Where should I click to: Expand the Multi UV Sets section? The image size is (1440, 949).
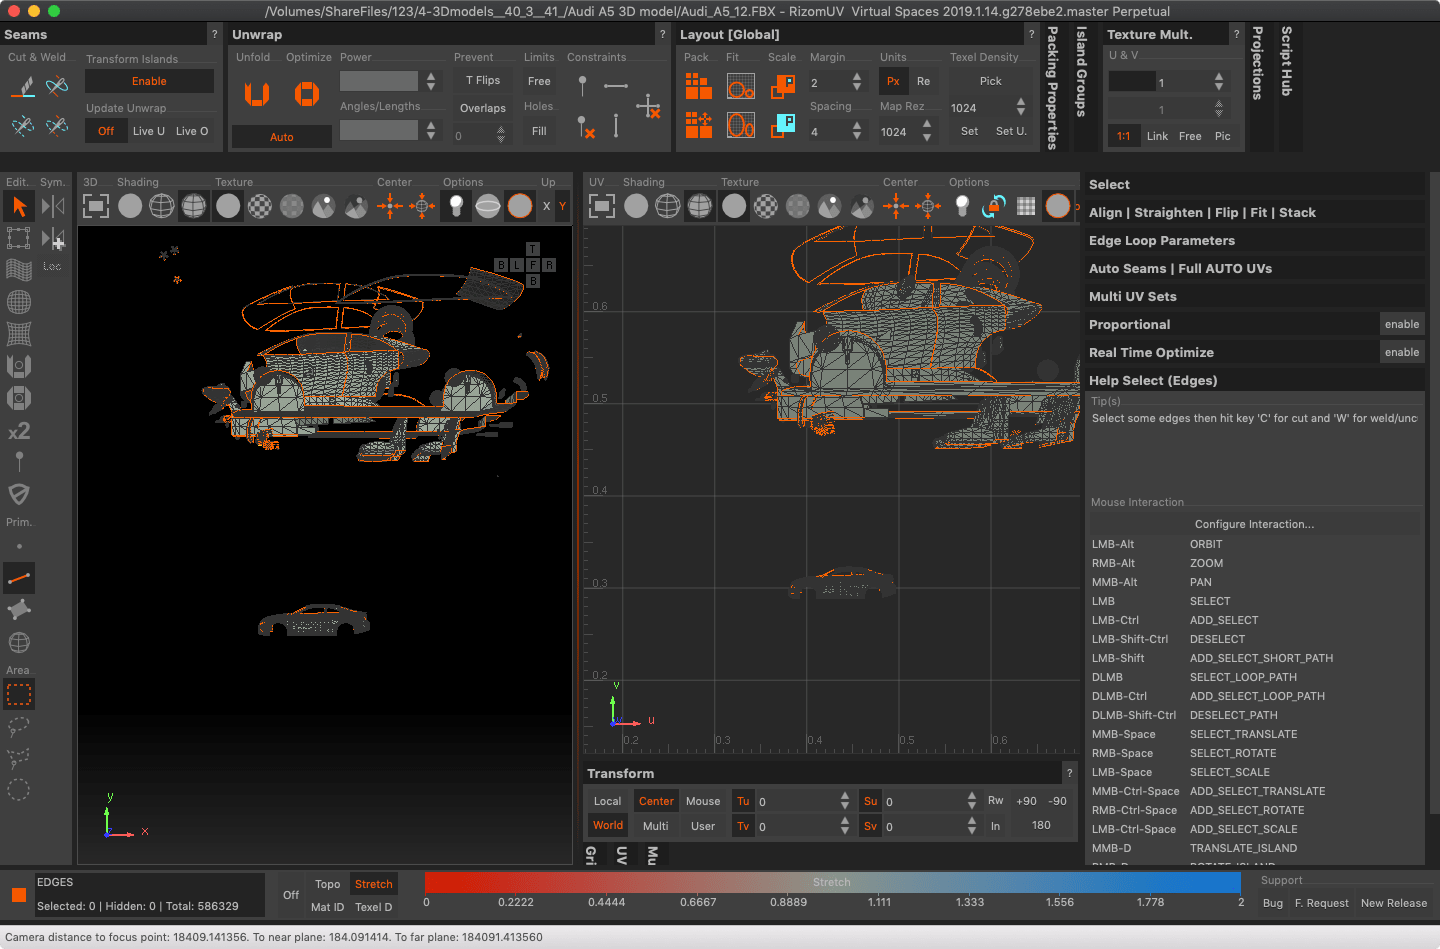click(x=1132, y=297)
